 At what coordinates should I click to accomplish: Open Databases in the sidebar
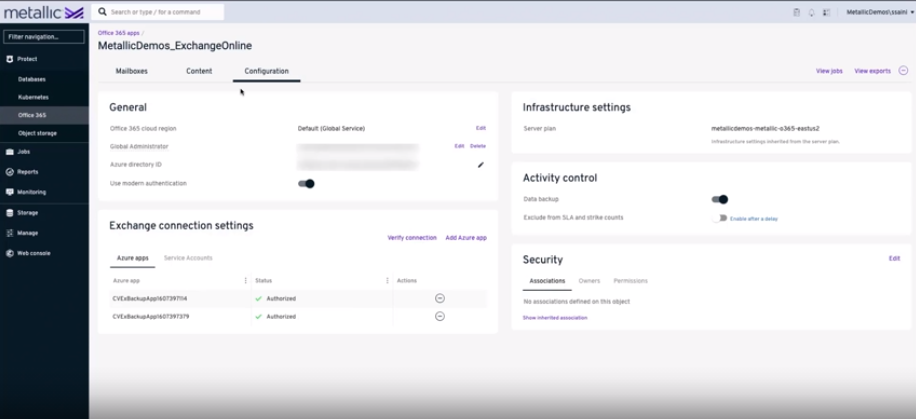(x=32, y=79)
